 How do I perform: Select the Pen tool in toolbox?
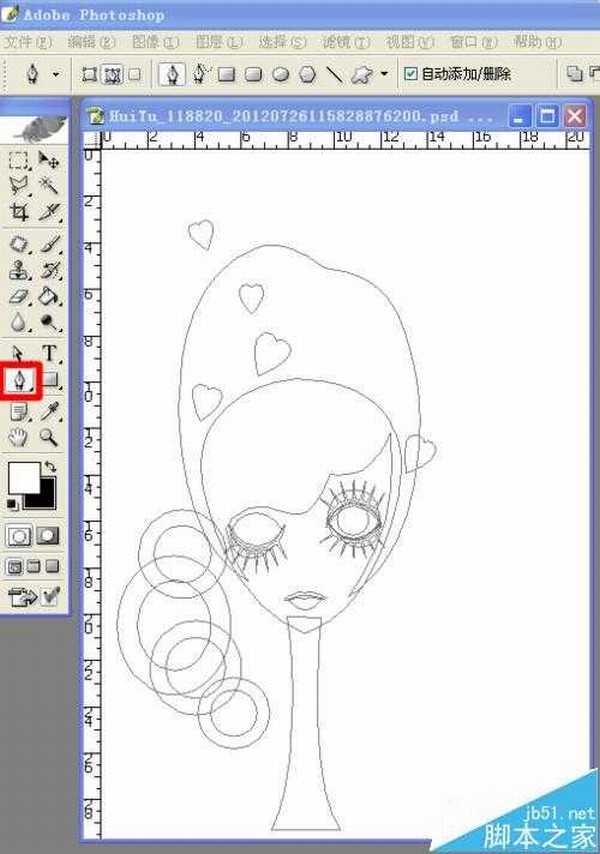19,380
